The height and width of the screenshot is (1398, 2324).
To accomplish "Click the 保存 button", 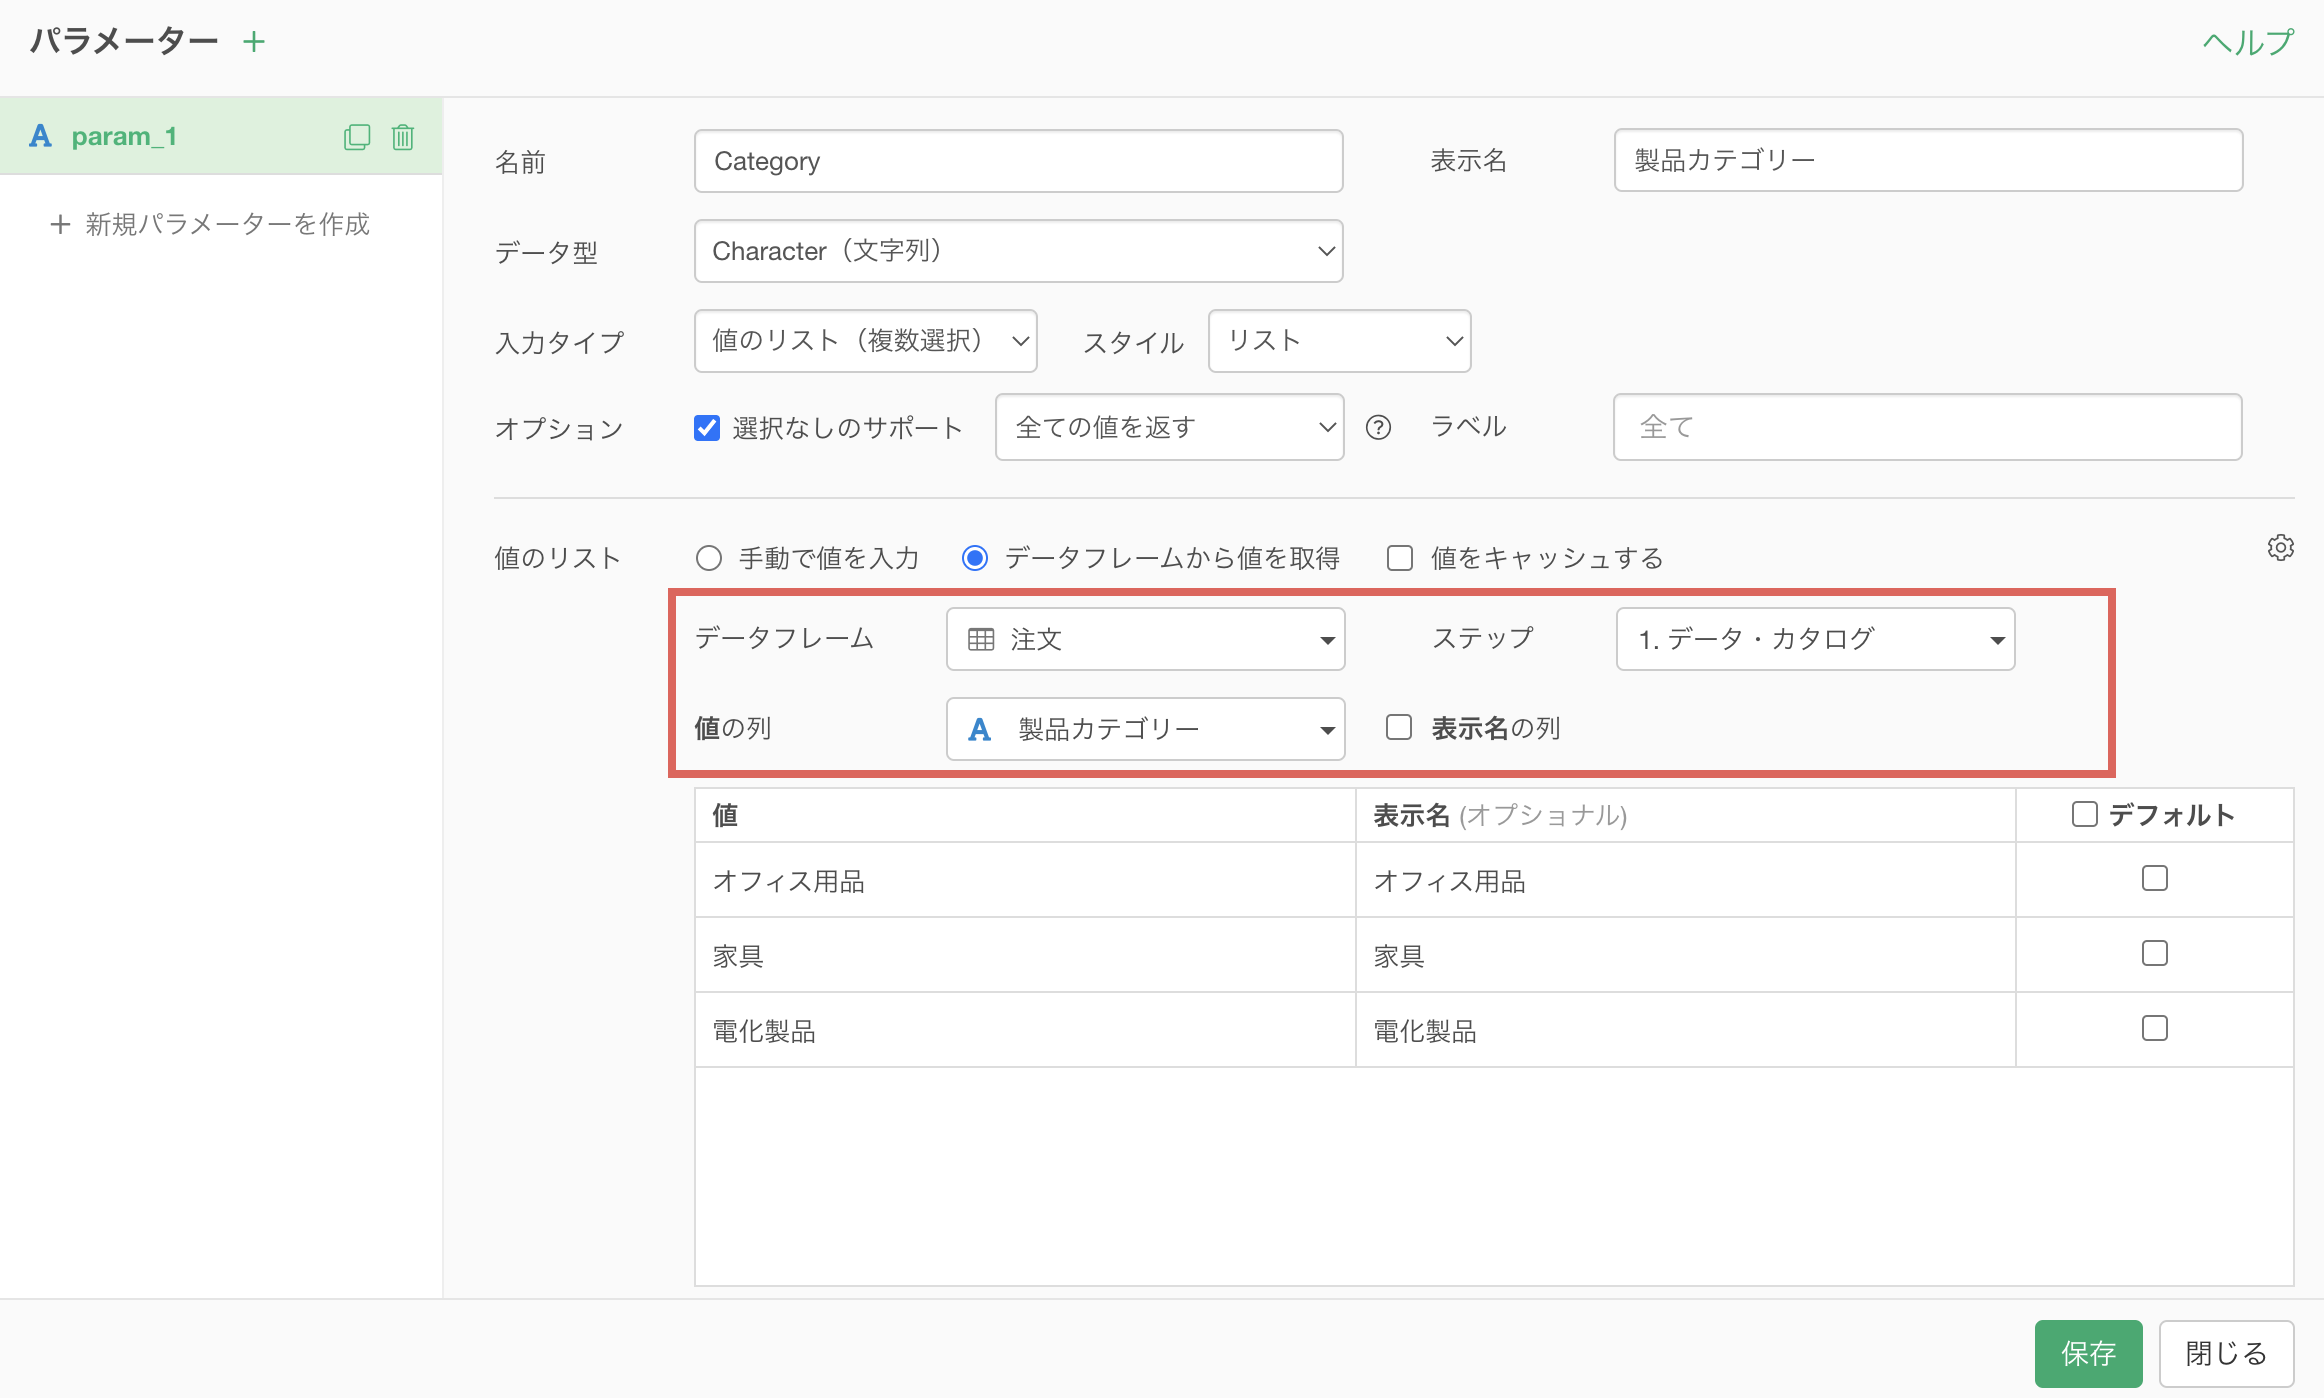I will click(2088, 1353).
